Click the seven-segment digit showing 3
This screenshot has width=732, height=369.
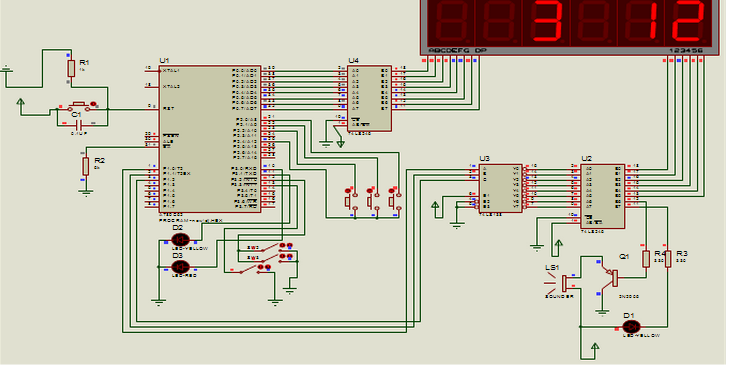546,21
